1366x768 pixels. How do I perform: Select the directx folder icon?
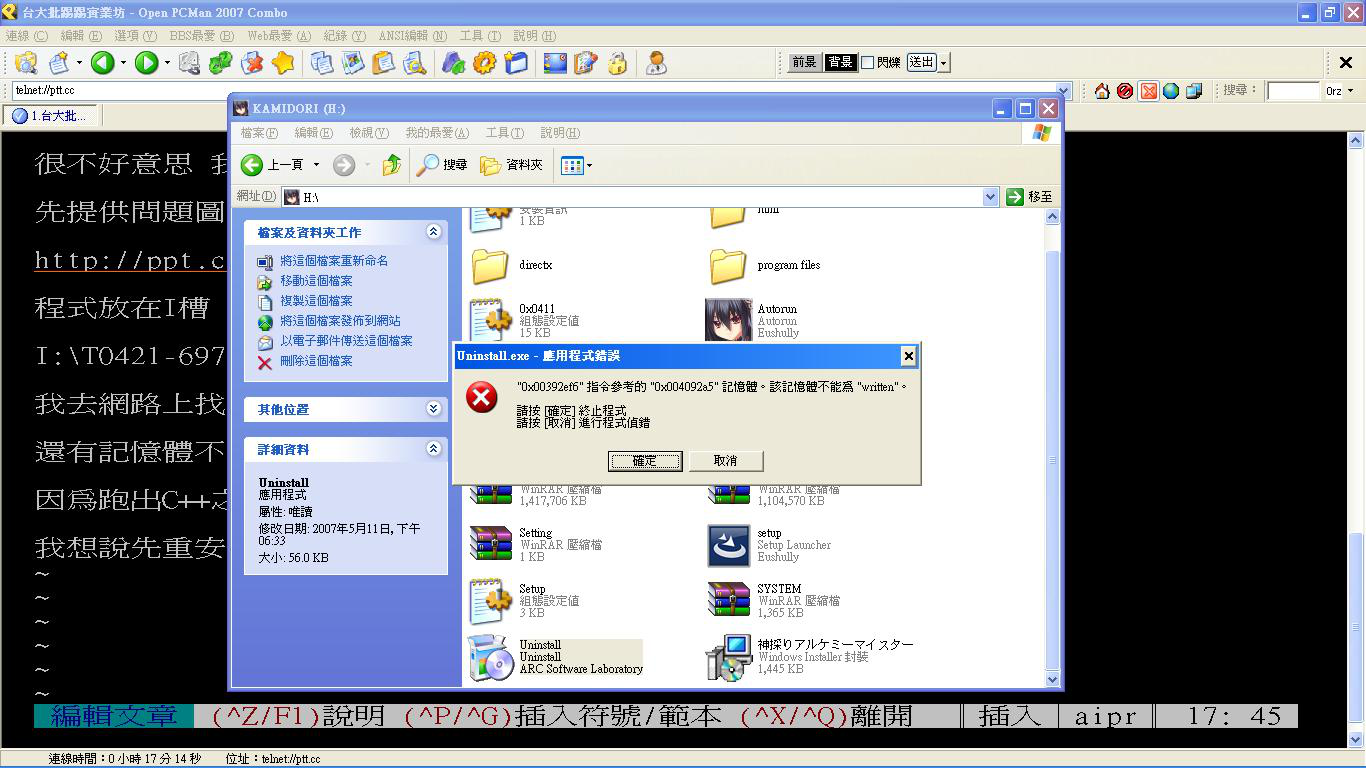[490, 266]
